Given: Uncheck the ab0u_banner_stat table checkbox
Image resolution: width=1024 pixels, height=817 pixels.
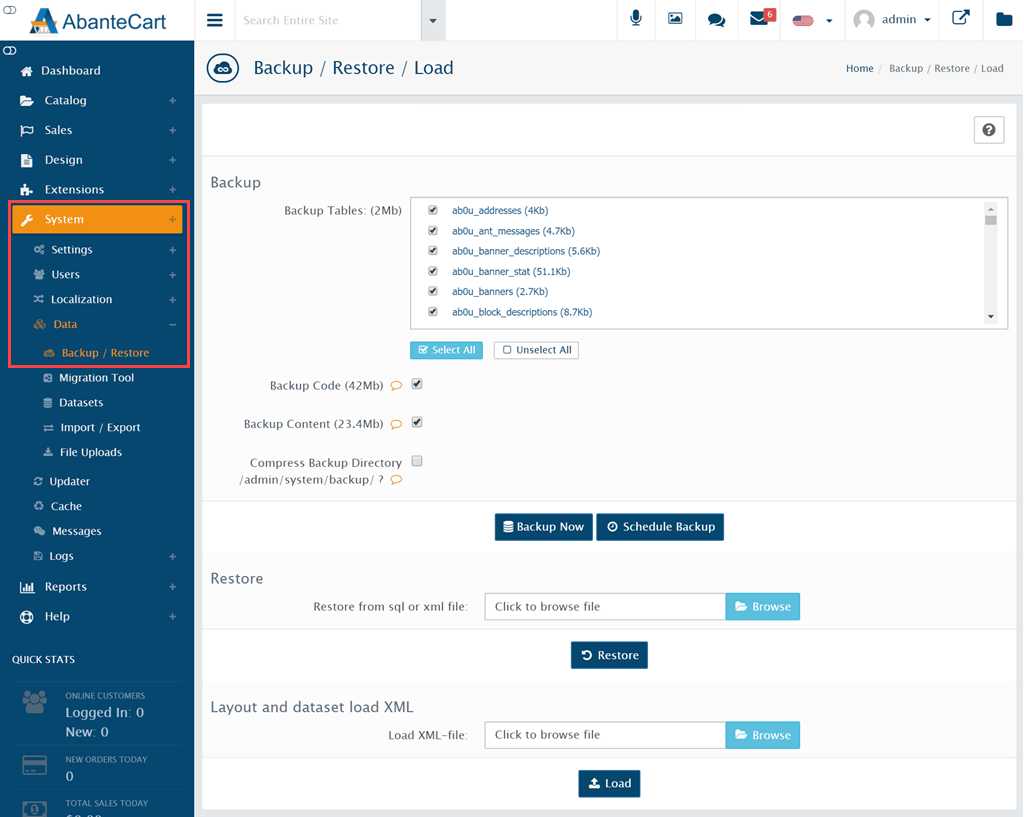Looking at the screenshot, I should click(x=432, y=271).
